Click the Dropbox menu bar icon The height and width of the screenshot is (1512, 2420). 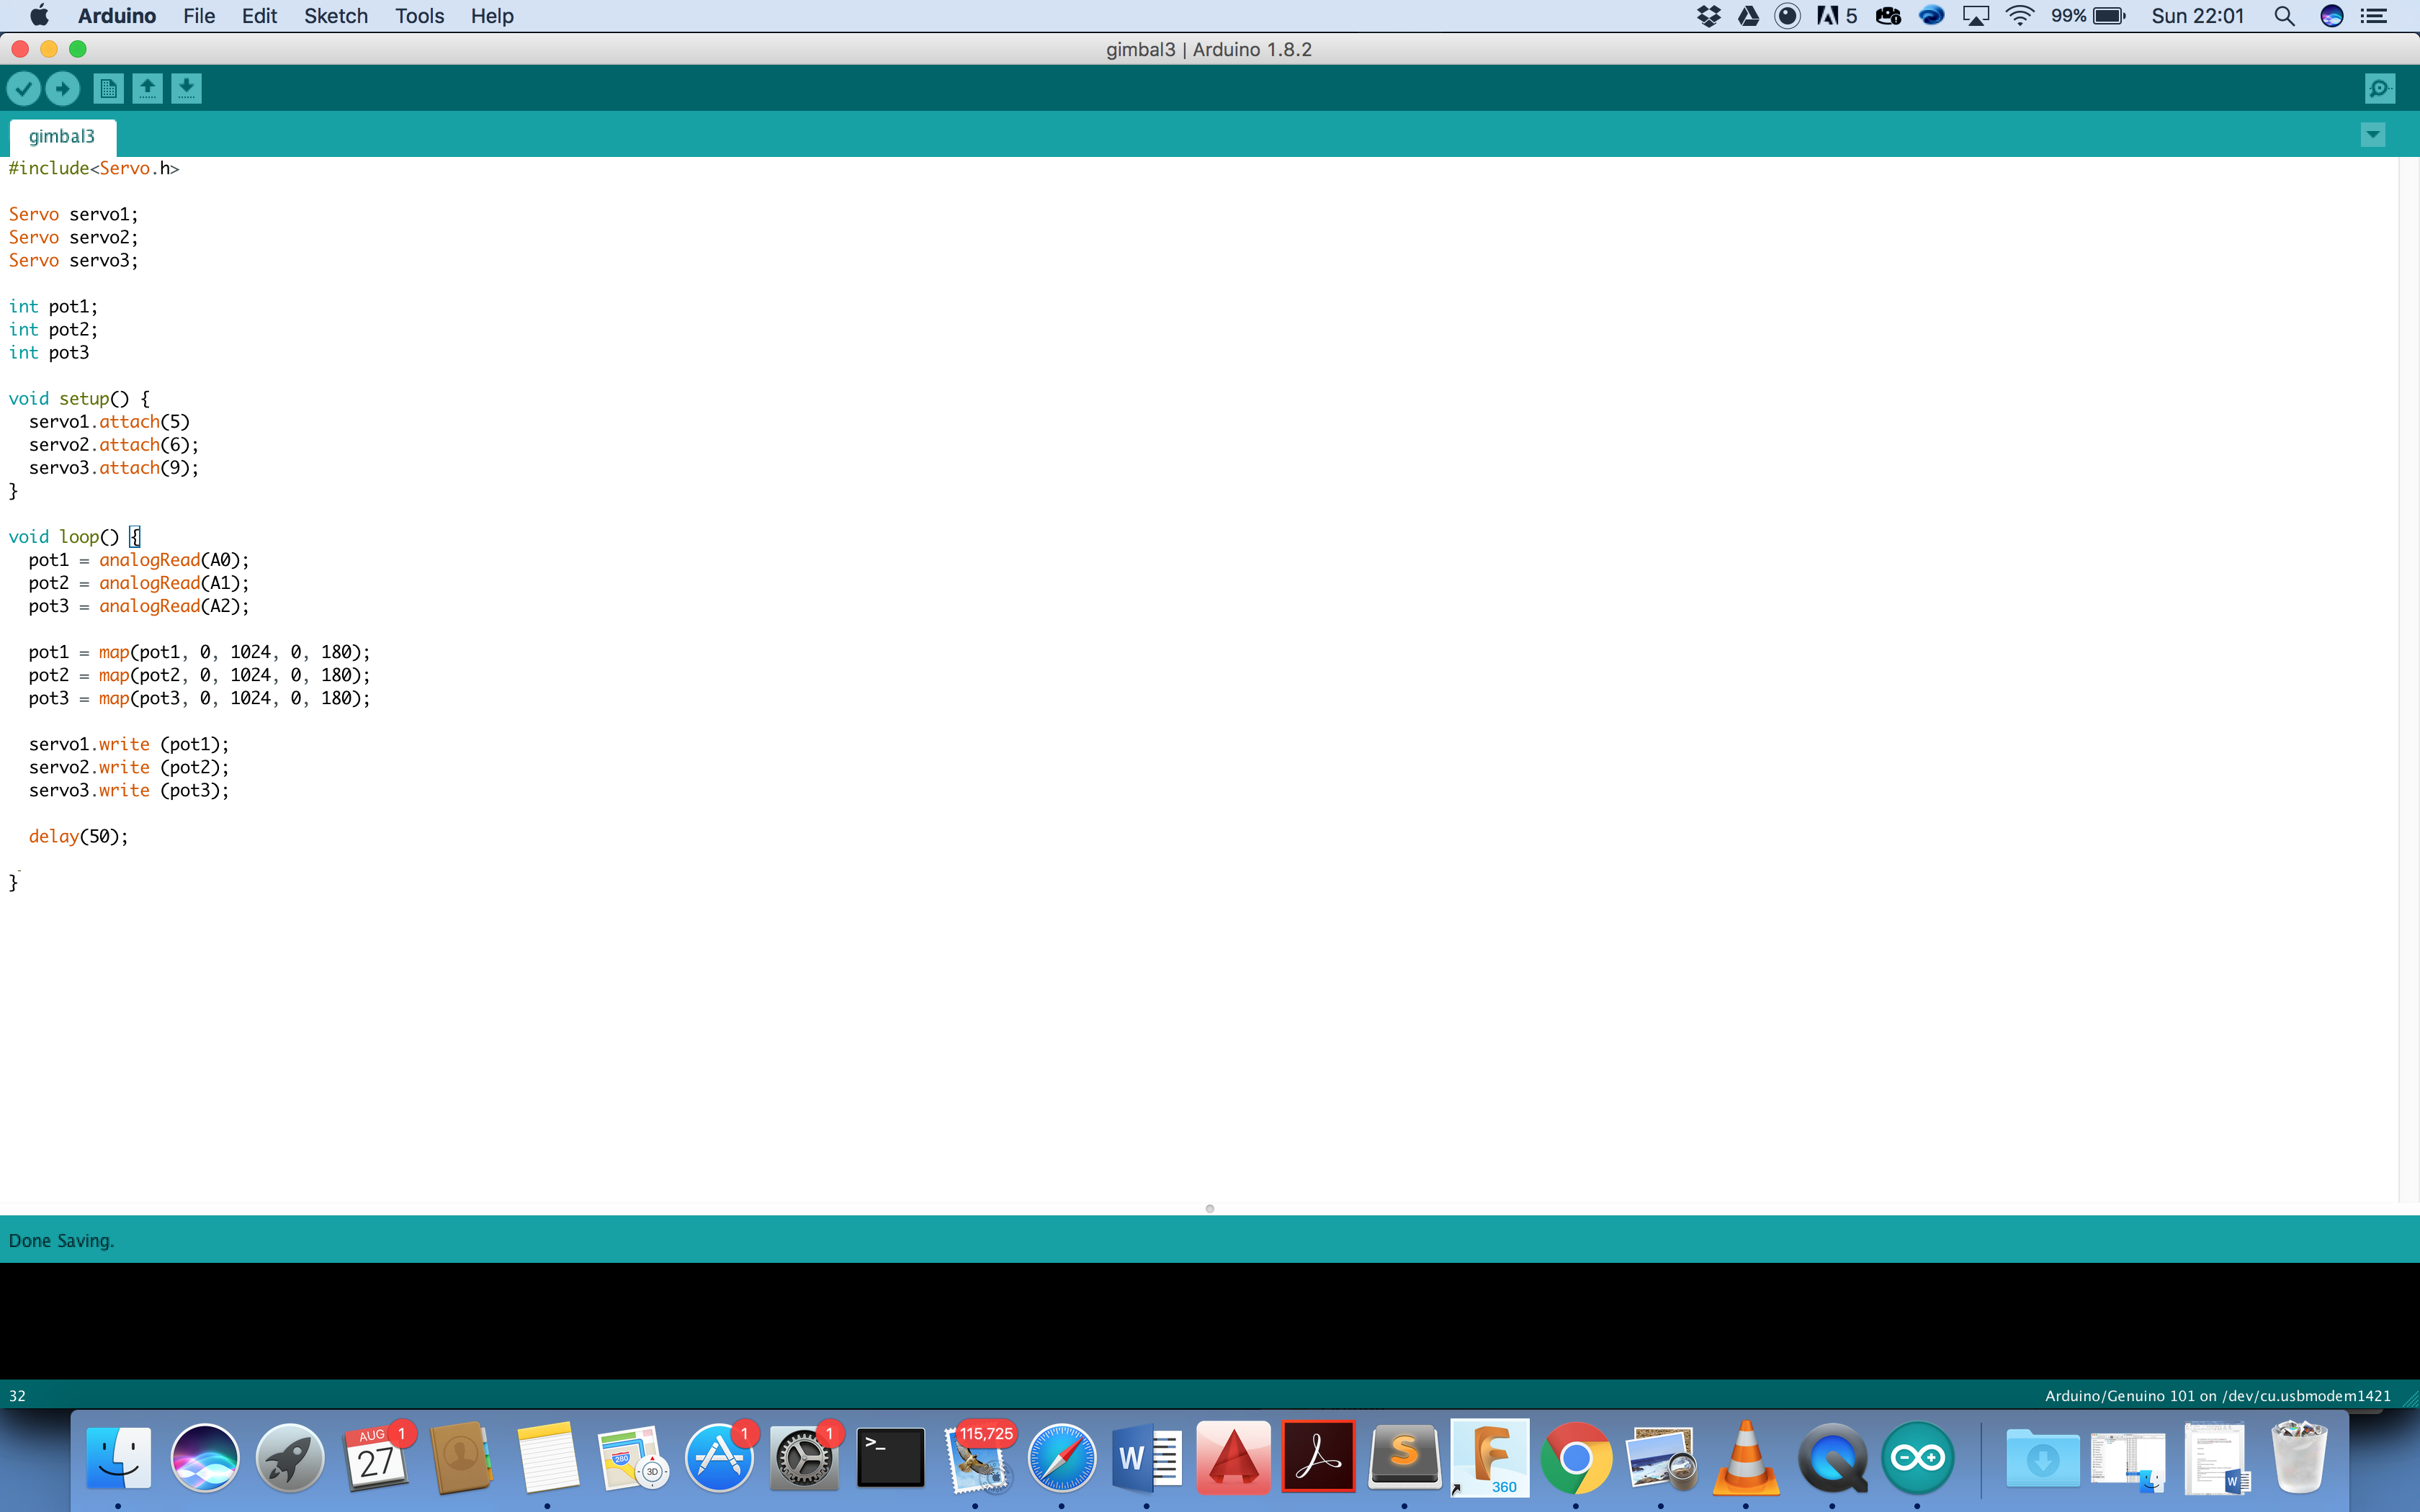pos(1708,16)
